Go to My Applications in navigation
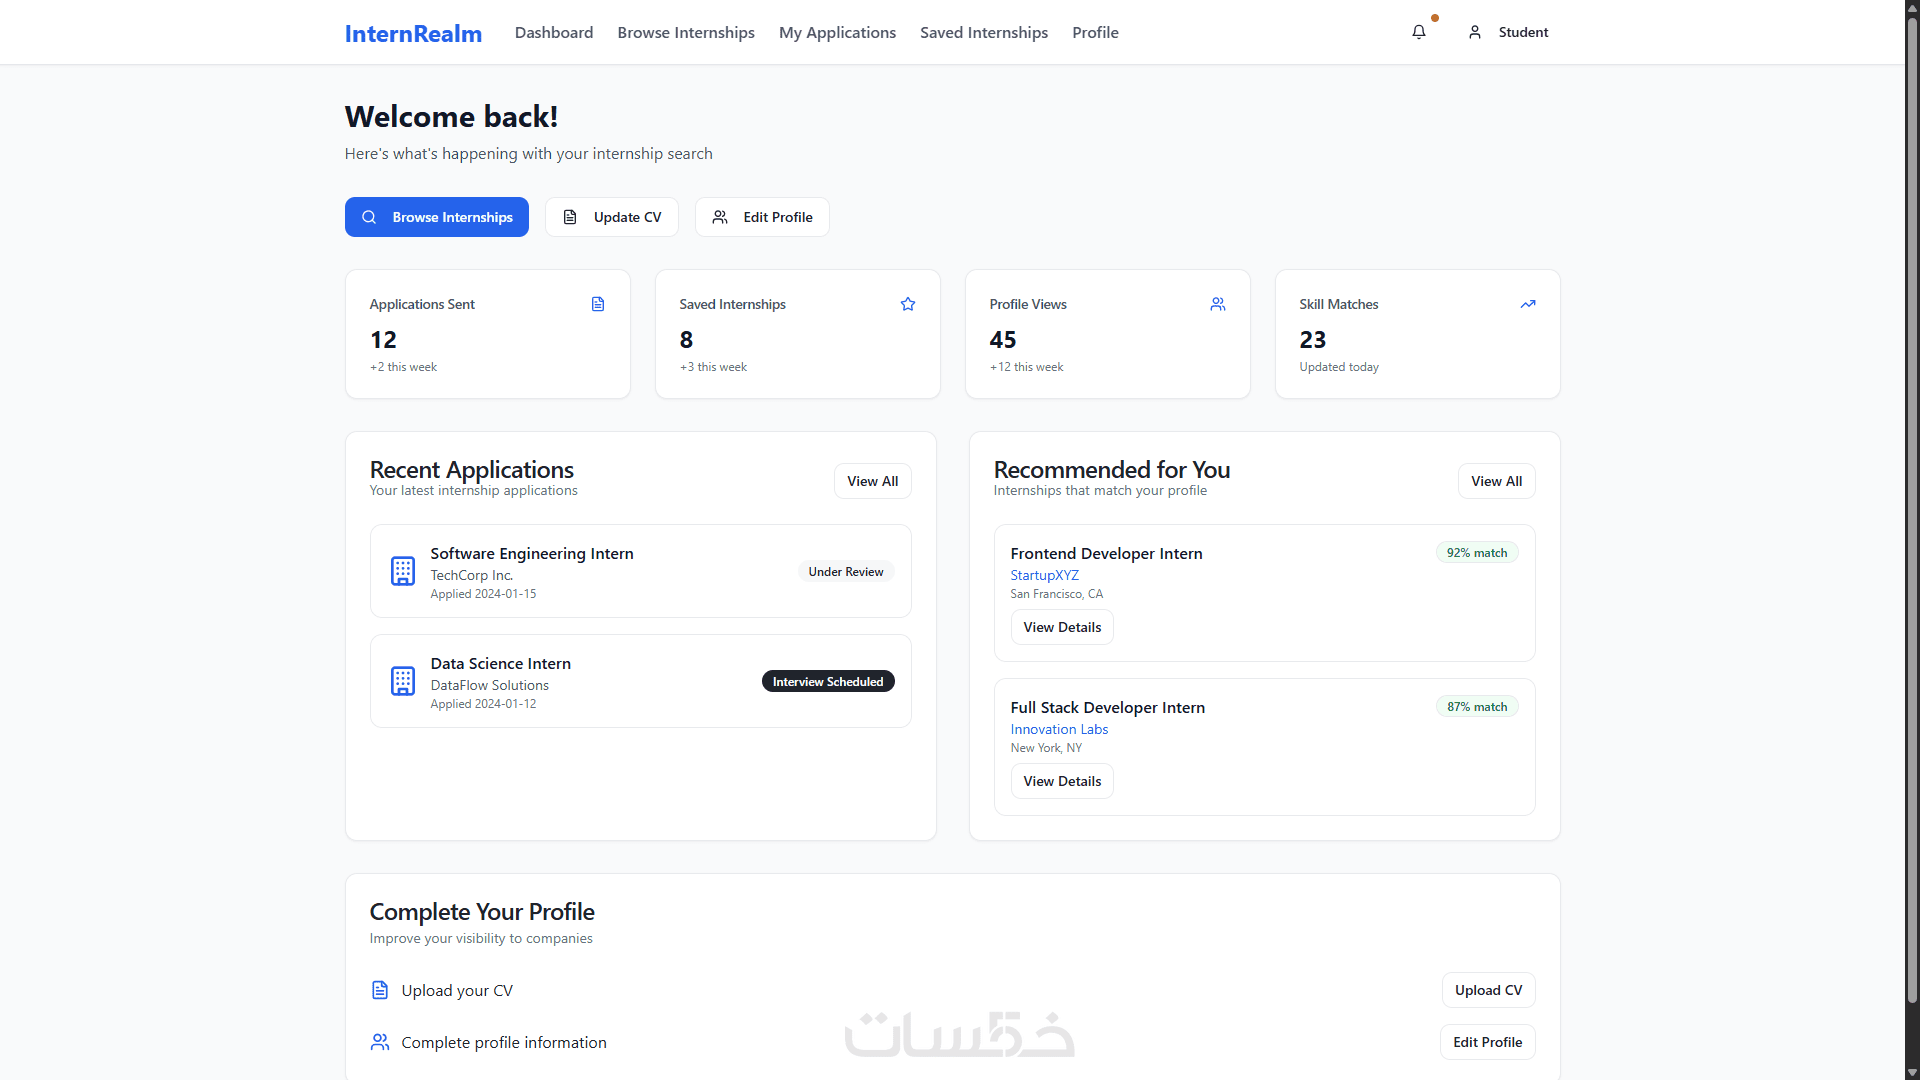The height and width of the screenshot is (1080, 1920). tap(837, 32)
